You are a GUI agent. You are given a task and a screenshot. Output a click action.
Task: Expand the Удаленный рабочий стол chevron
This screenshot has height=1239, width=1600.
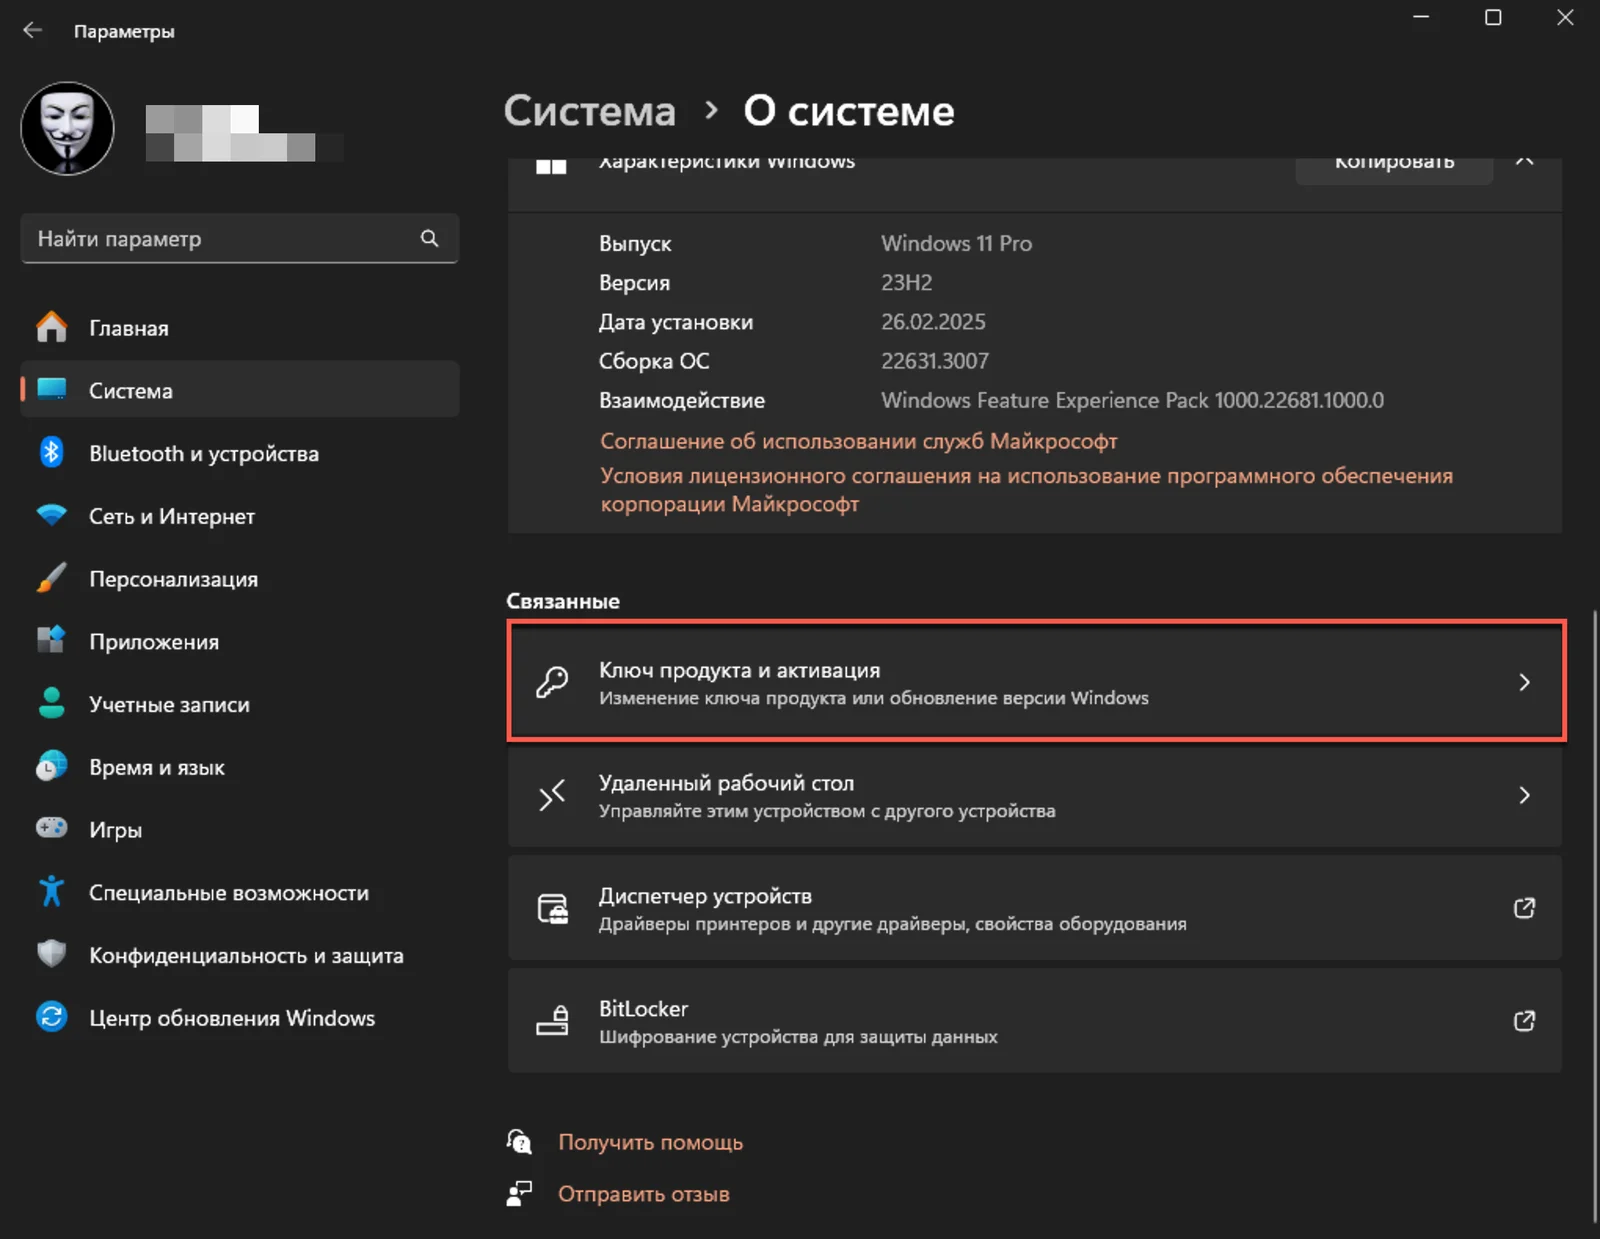tap(1524, 795)
